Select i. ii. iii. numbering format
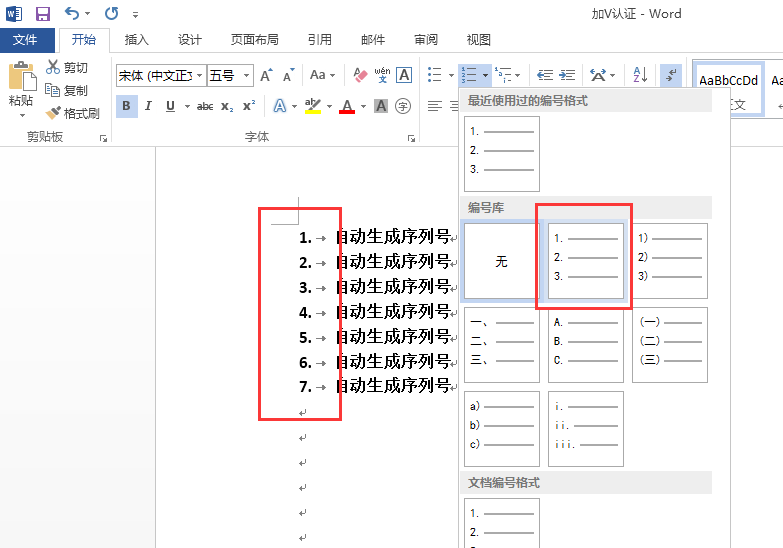783x548 pixels. (x=586, y=429)
